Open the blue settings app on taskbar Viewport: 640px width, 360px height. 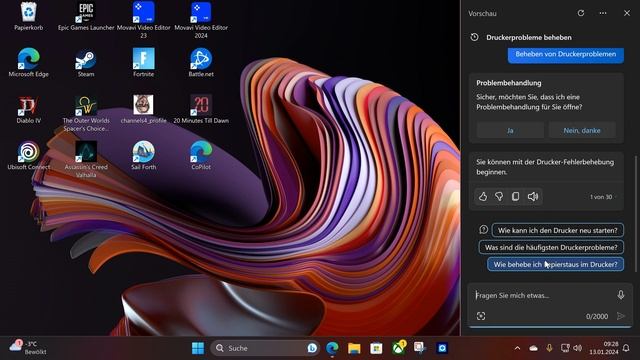pos(442,348)
